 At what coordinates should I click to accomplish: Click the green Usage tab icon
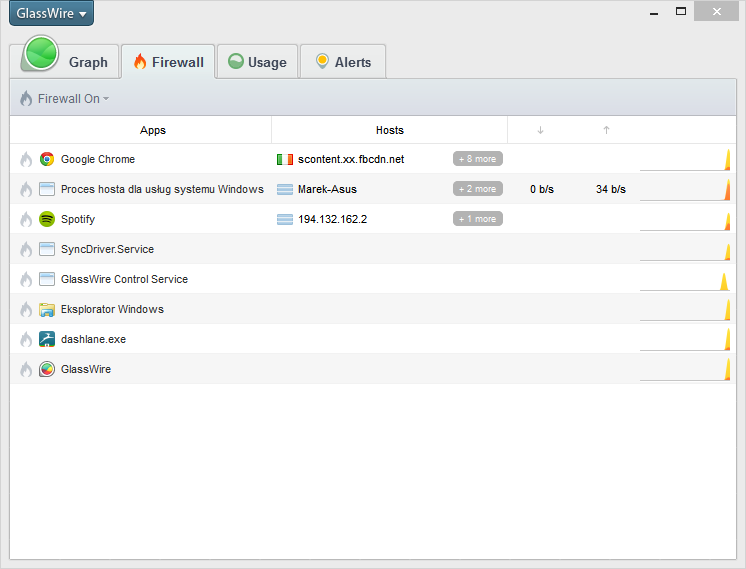(236, 61)
